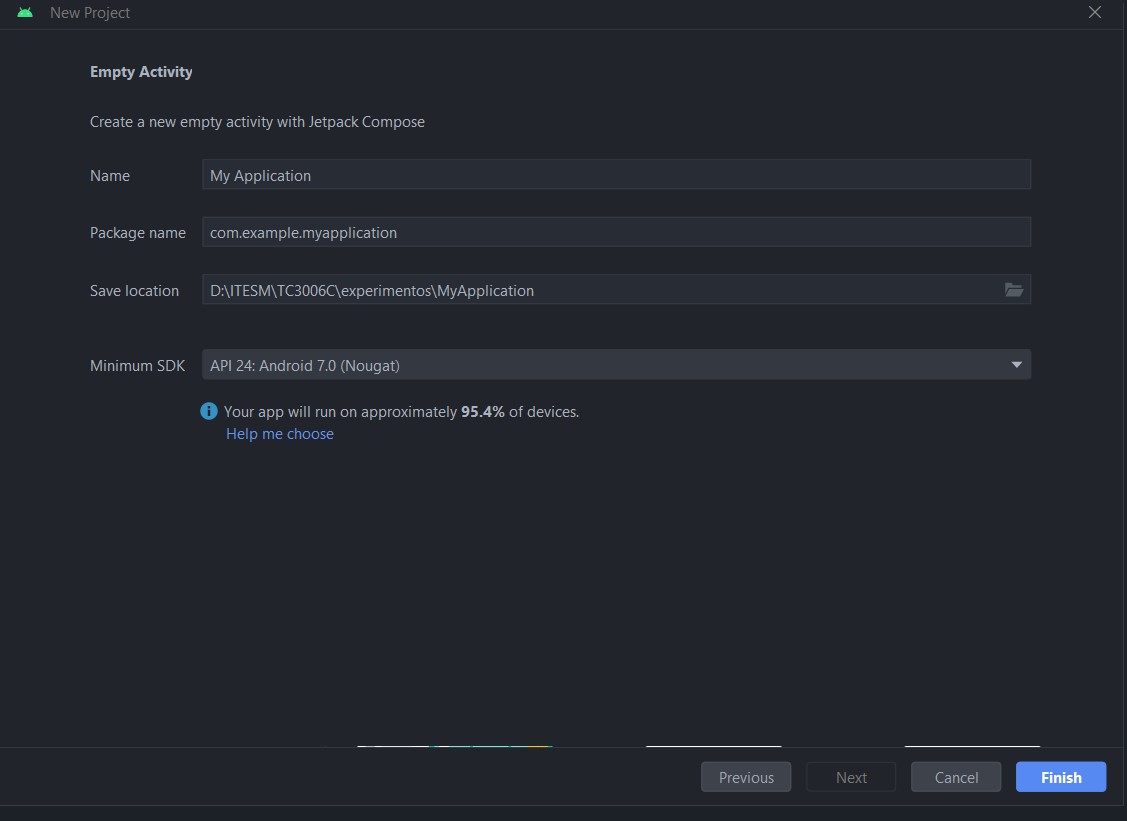Click the Android logo in the title bar

coord(25,13)
